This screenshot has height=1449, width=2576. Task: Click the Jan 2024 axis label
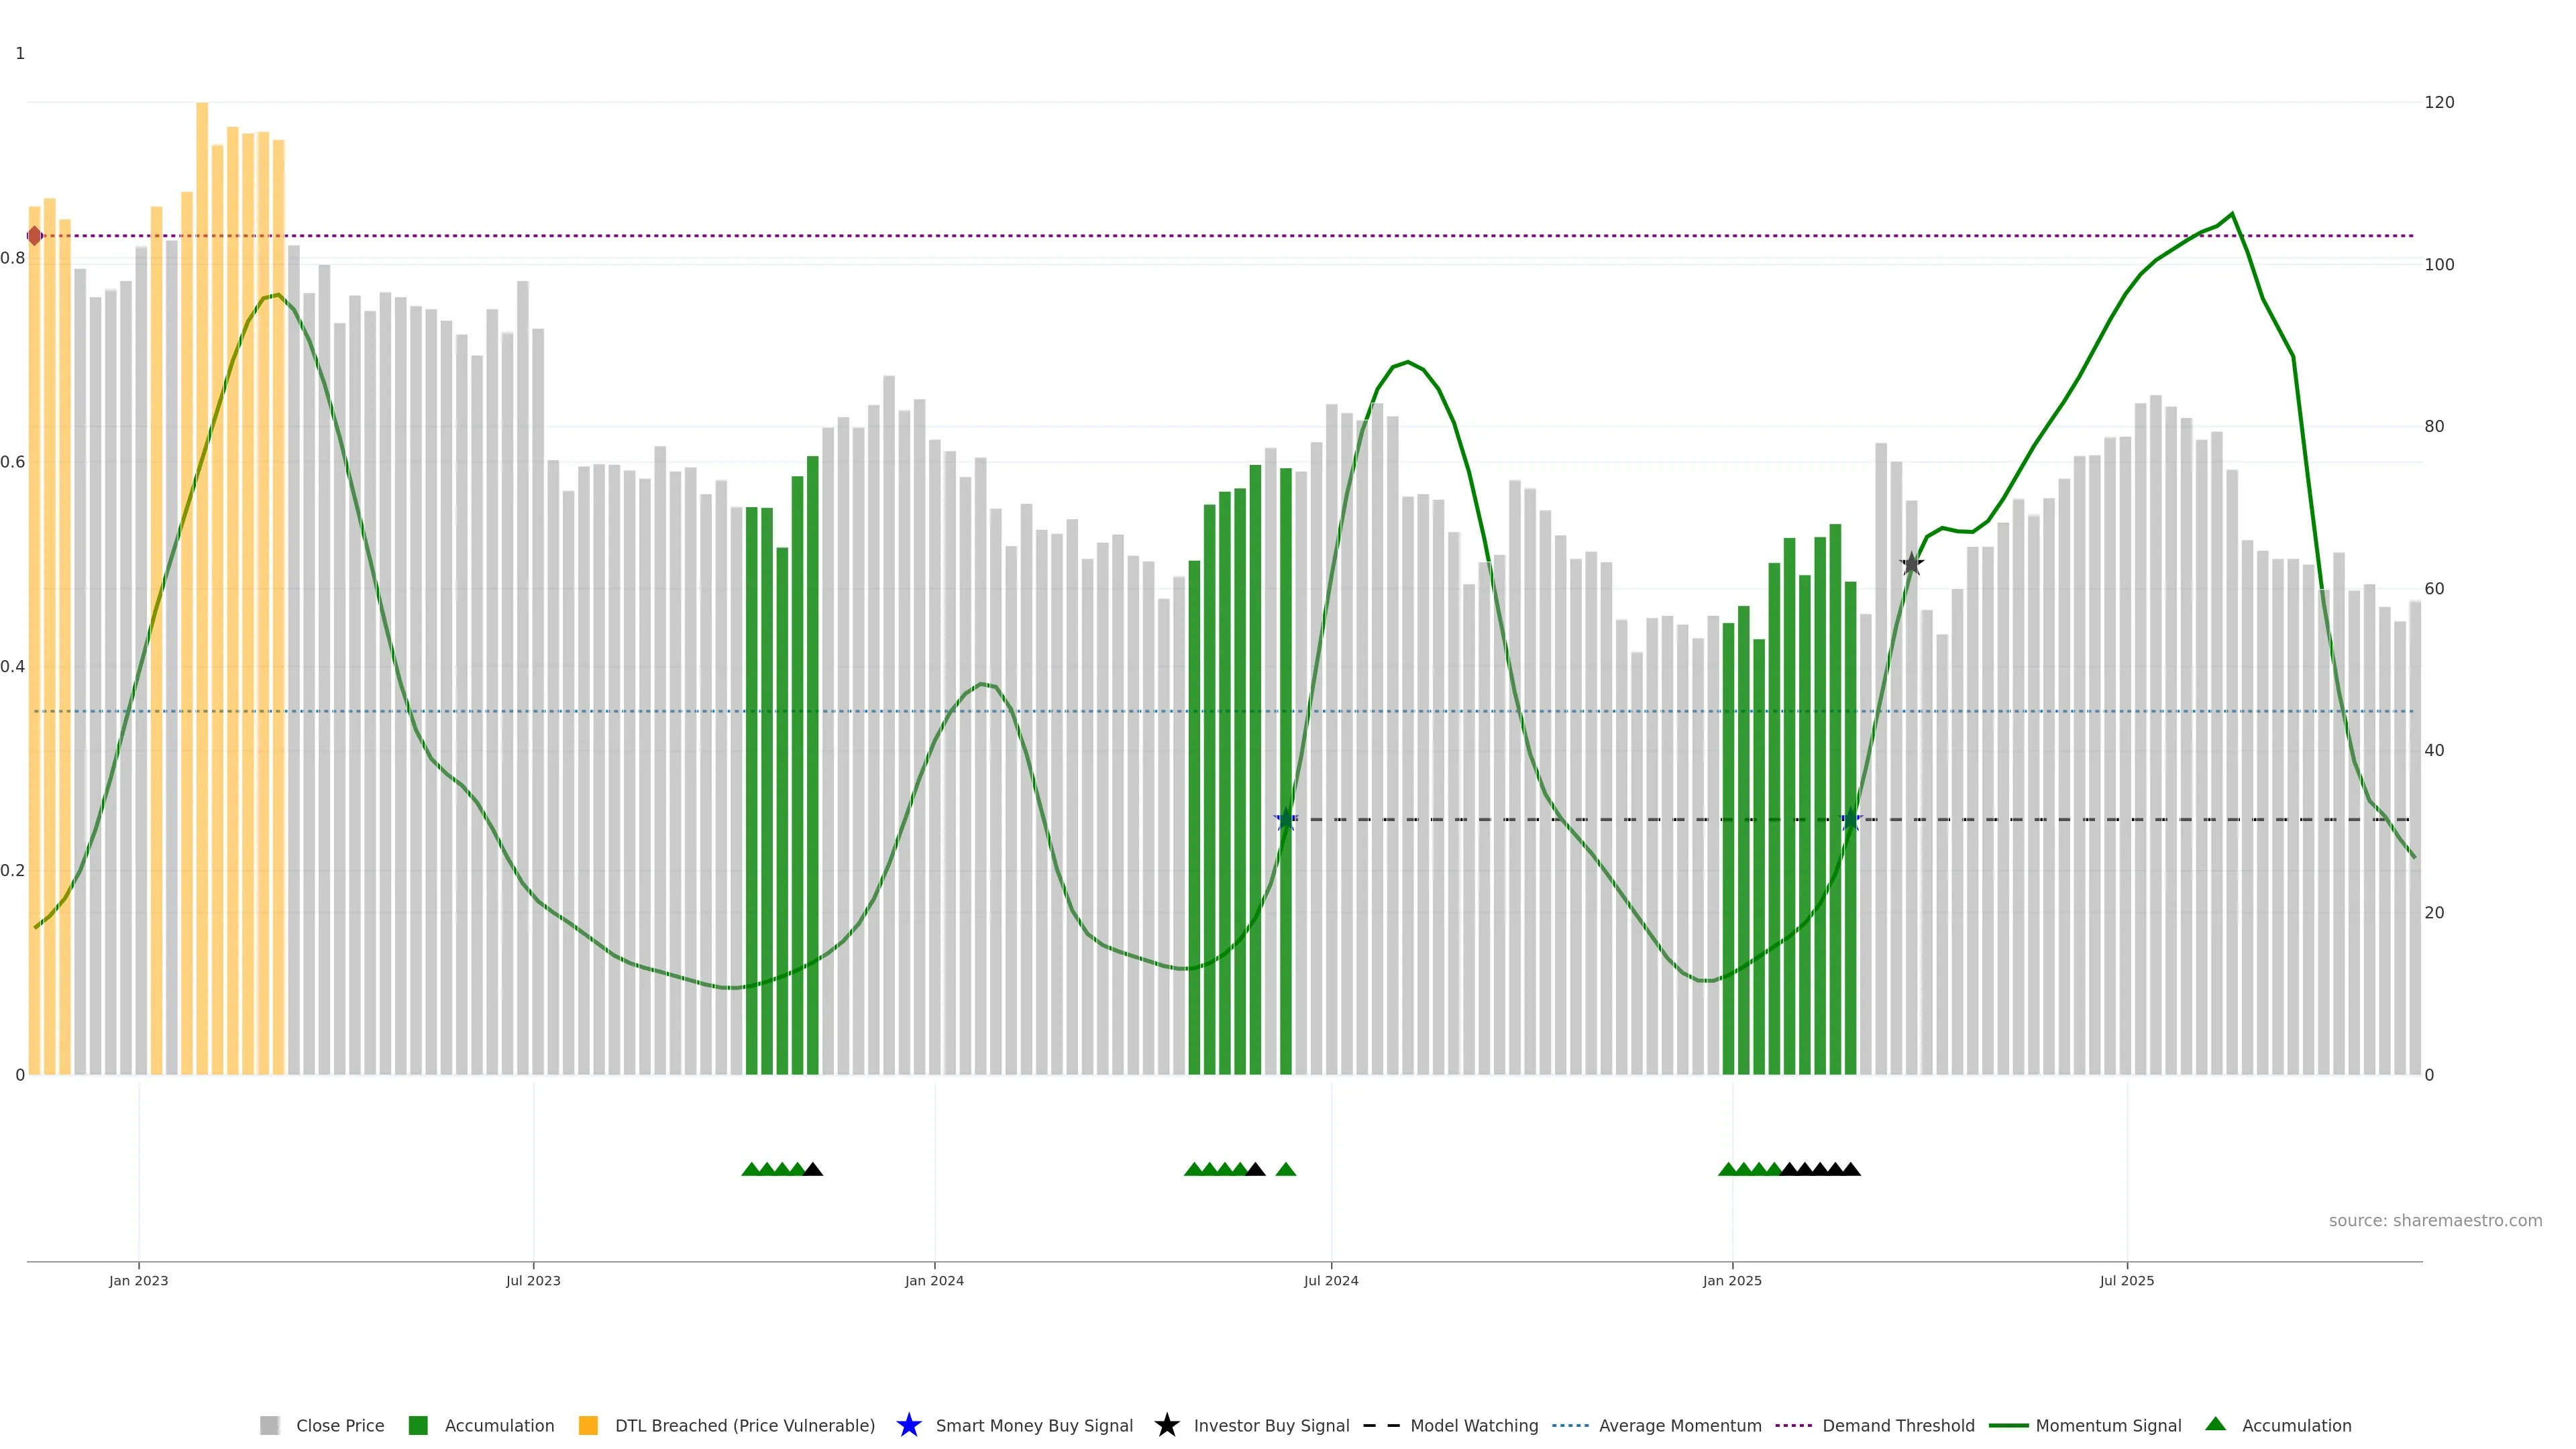point(934,1280)
